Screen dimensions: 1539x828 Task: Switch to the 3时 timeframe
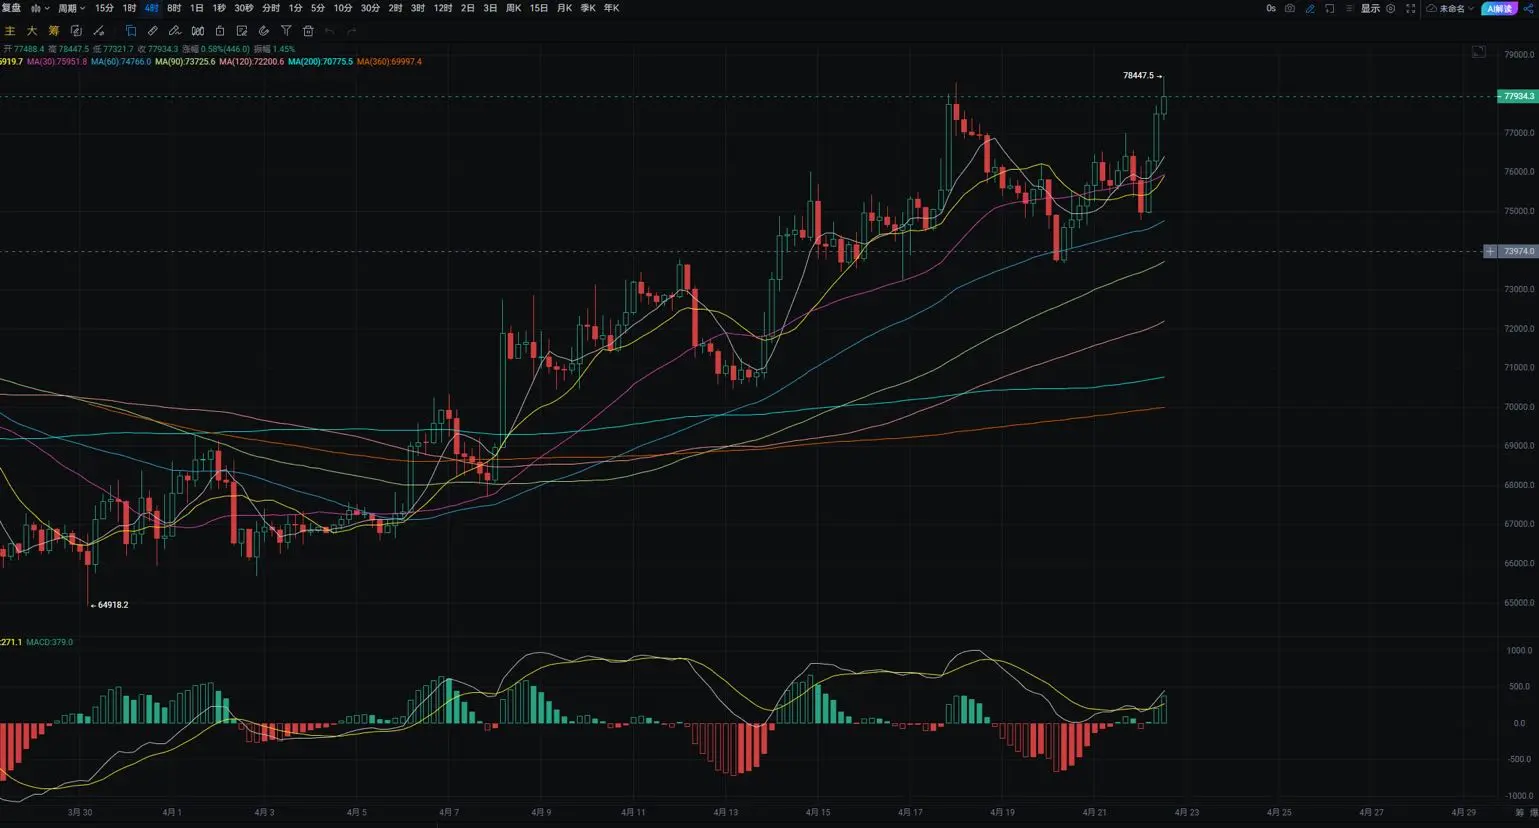click(x=418, y=8)
